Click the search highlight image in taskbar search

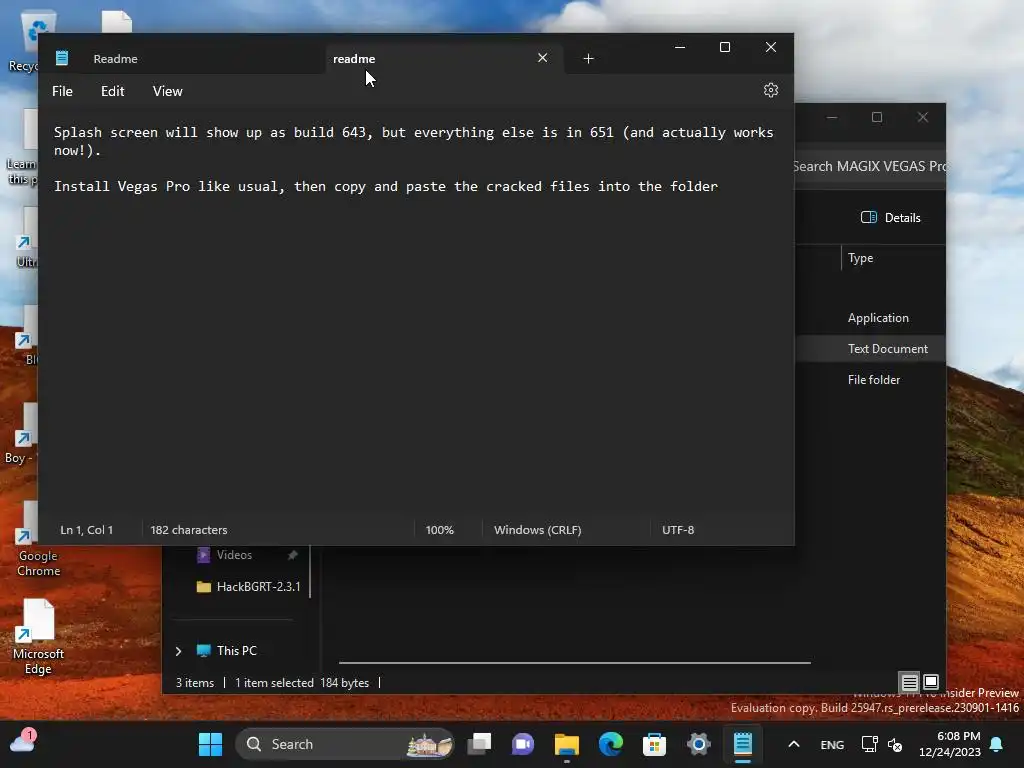tap(429, 744)
